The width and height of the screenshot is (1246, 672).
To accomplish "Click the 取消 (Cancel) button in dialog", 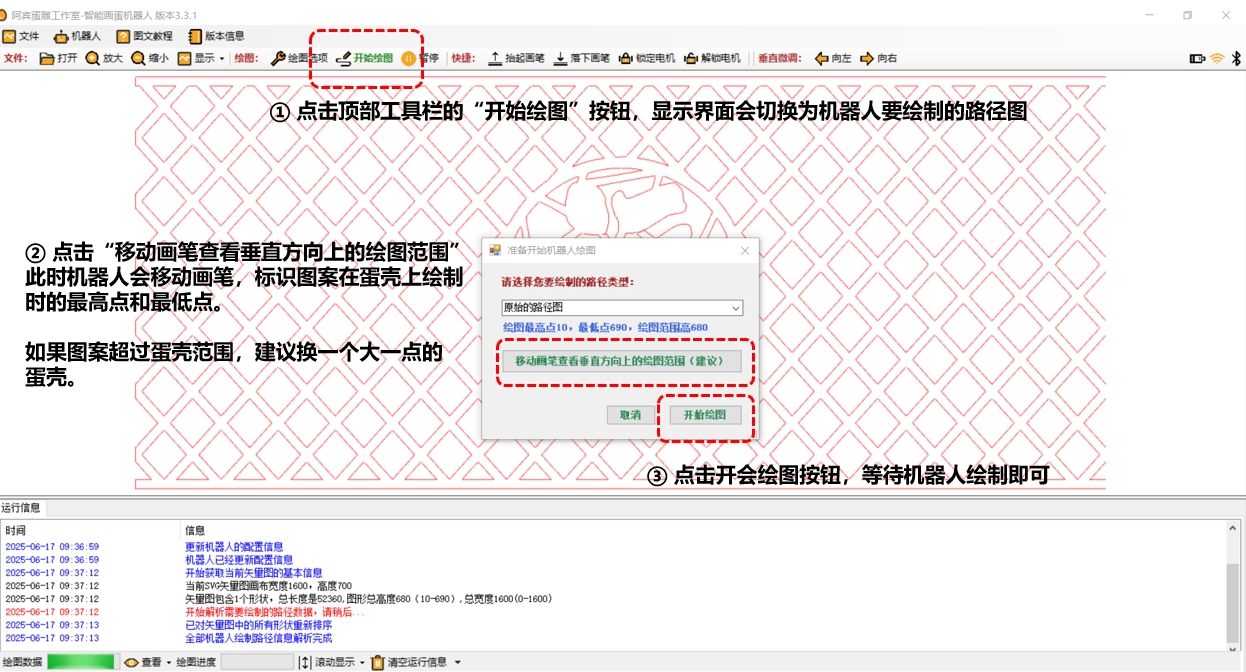I will click(629, 415).
